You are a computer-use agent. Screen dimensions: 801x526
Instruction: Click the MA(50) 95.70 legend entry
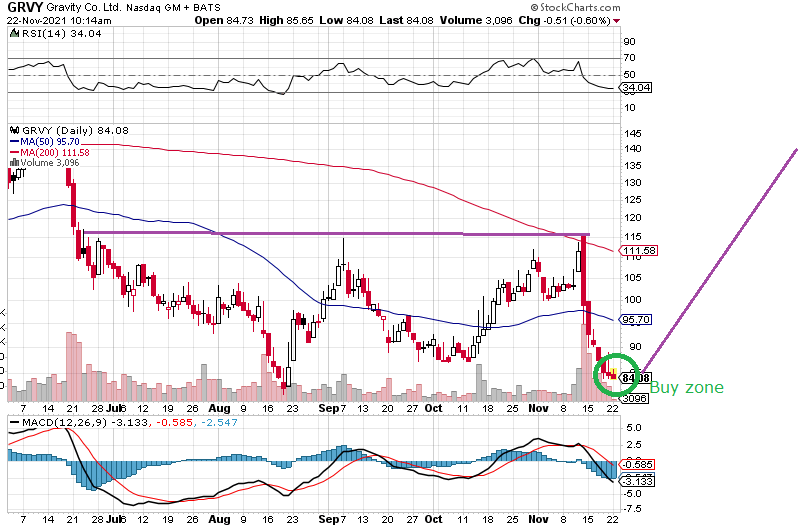click(50, 142)
